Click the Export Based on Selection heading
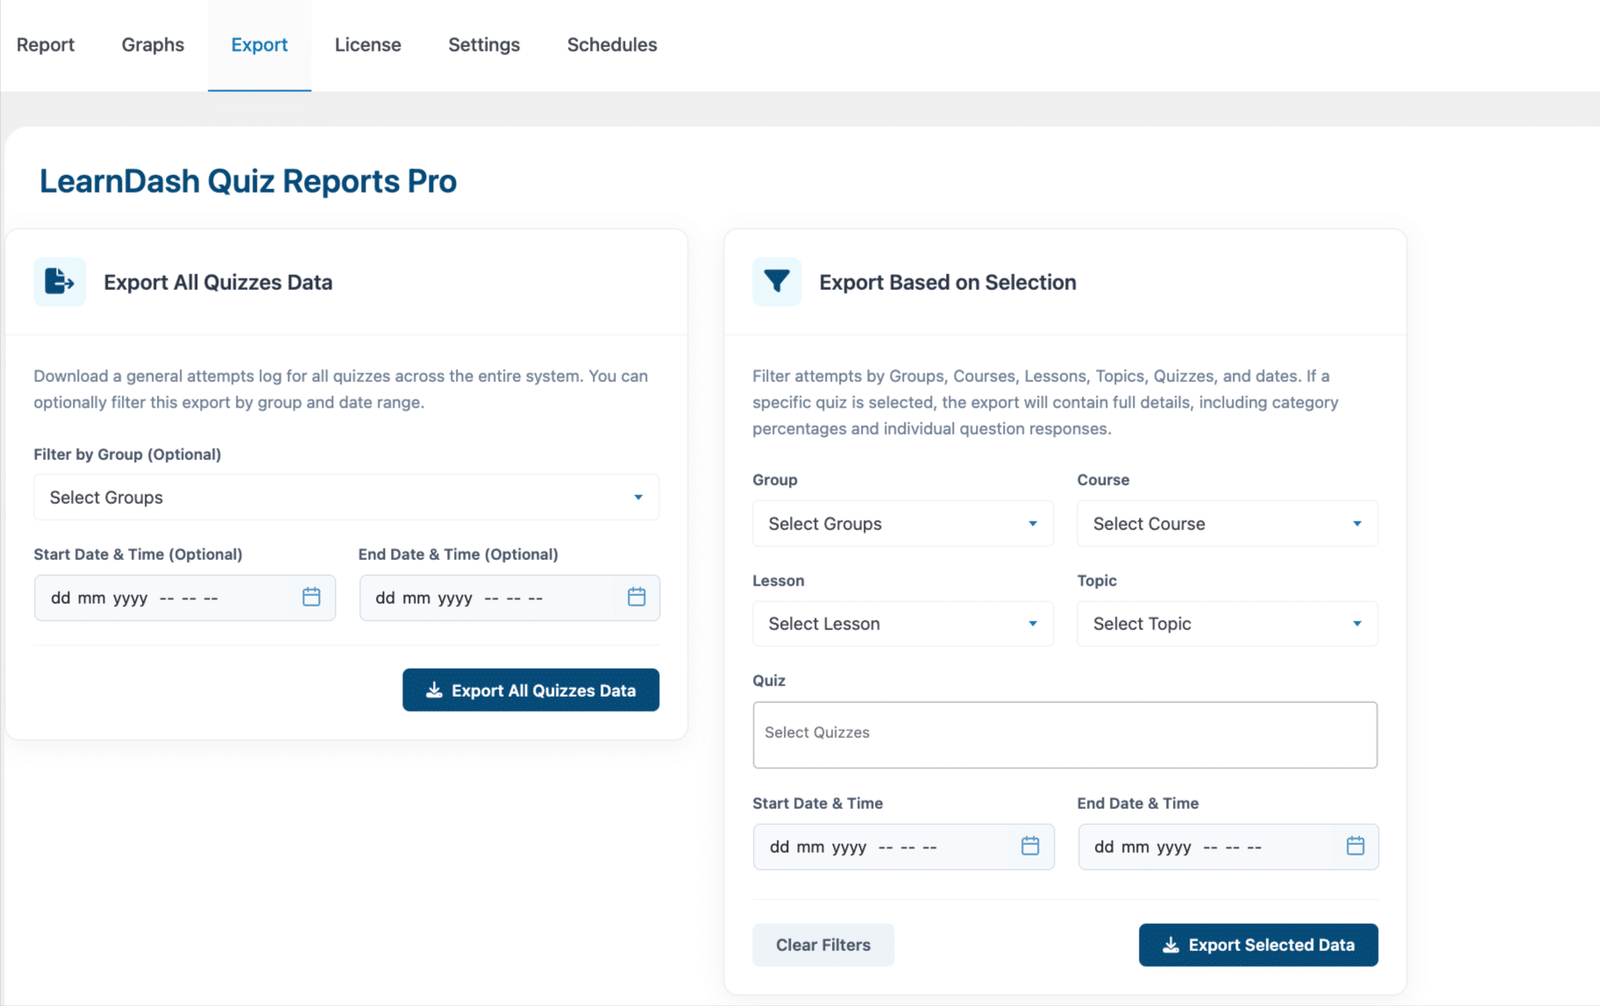 point(948,282)
